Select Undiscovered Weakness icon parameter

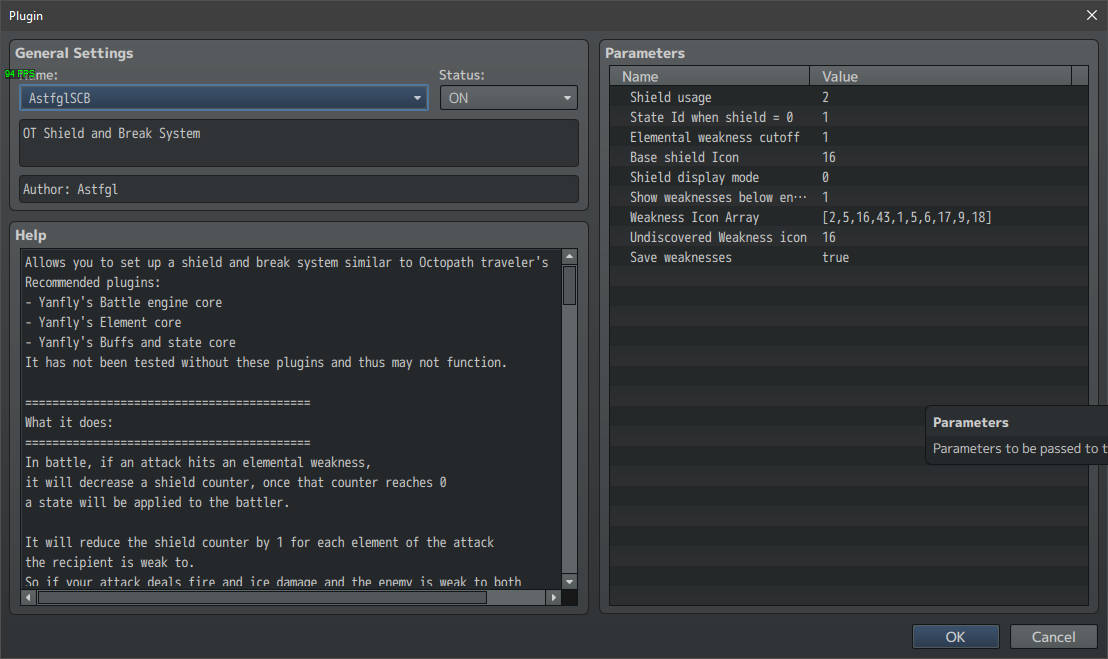[849, 237]
